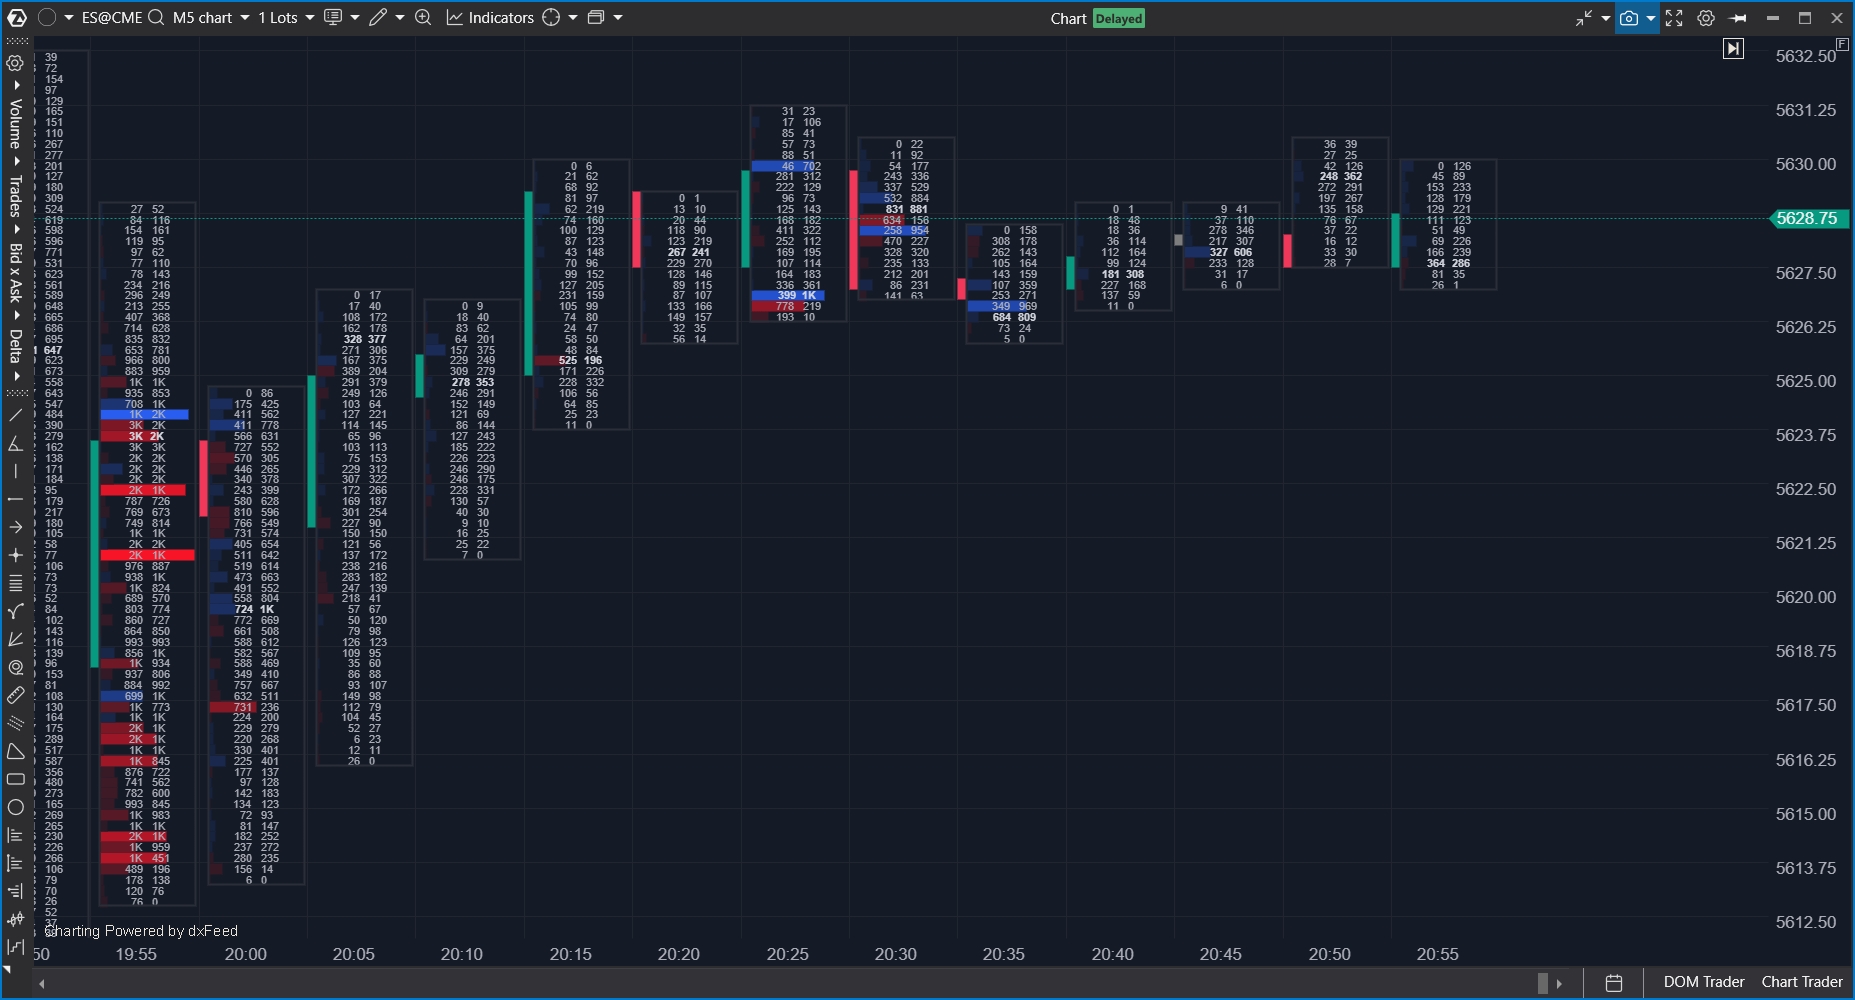This screenshot has height=1000, width=1855.
Task: Open the calendar icon in bottom bar
Action: (1614, 983)
